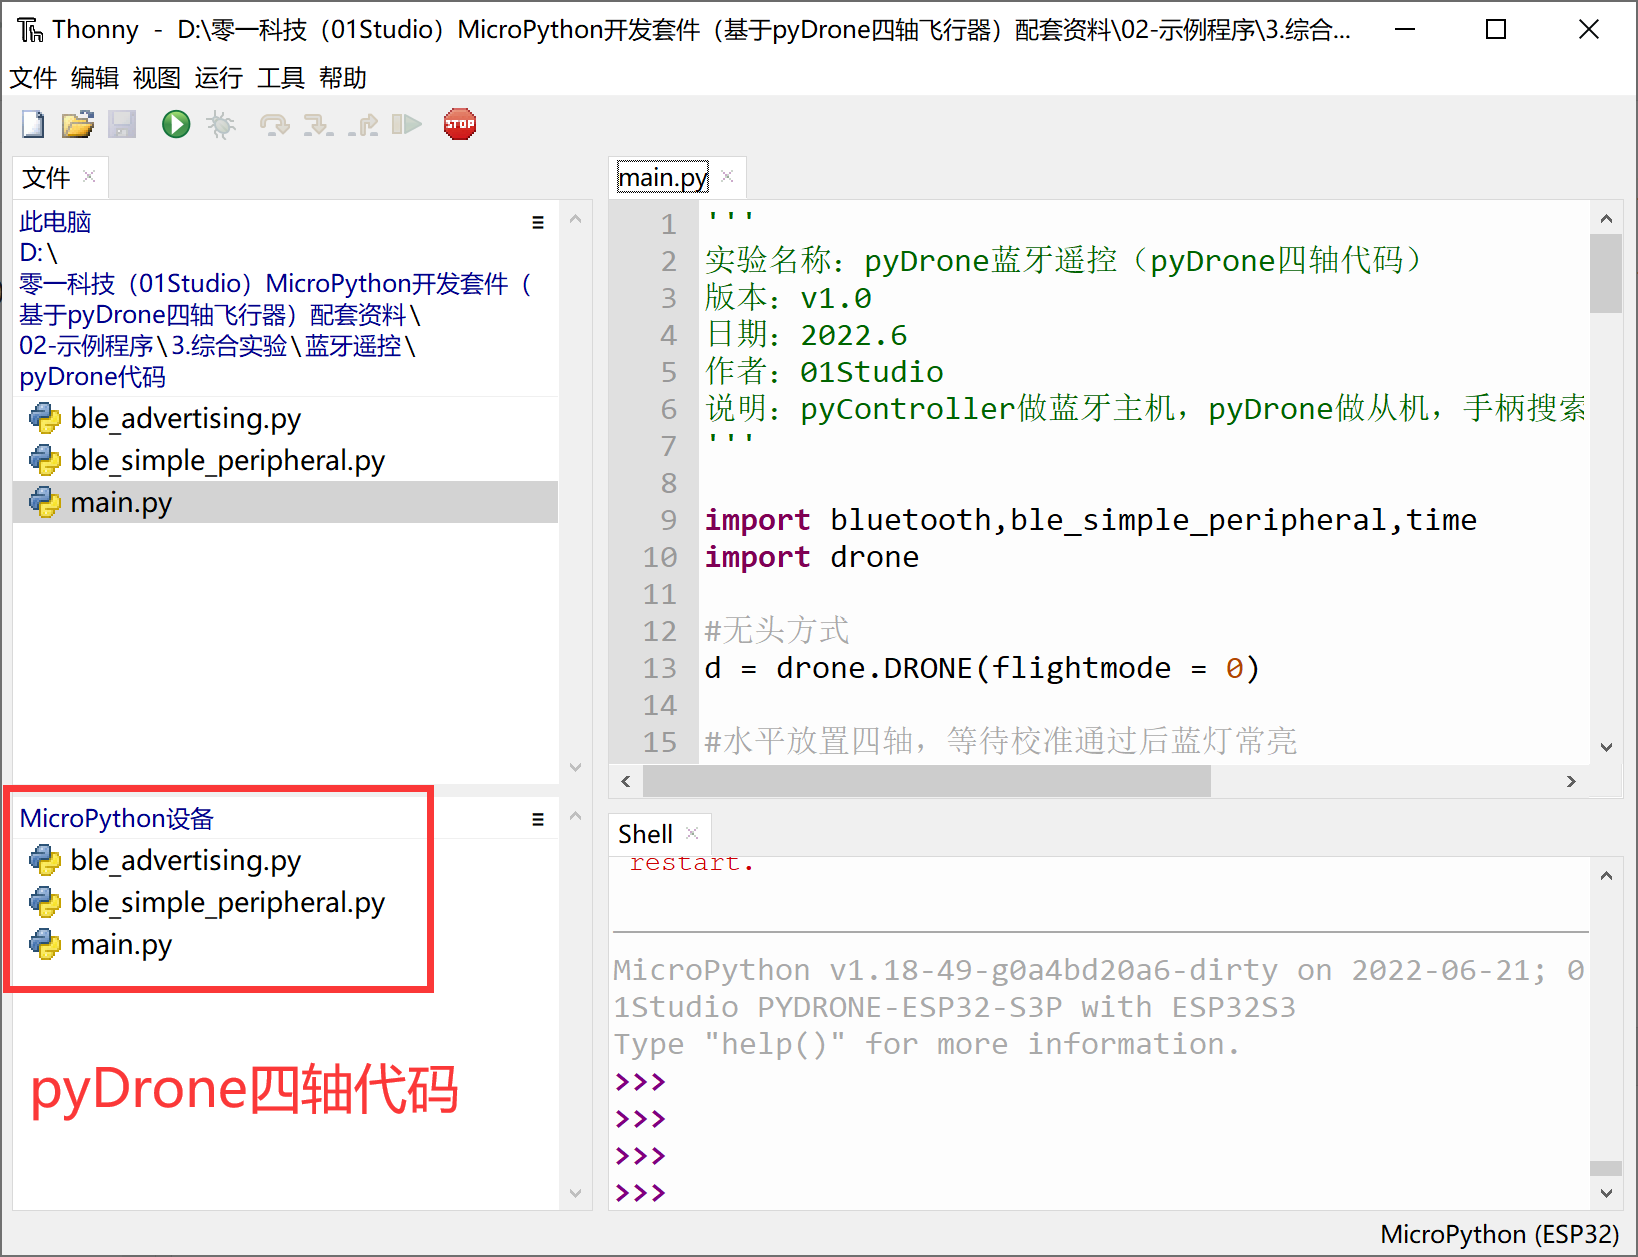The image size is (1638, 1257).
Task: Open local ble_simple_peripheral.py file name
Action: coord(227,460)
